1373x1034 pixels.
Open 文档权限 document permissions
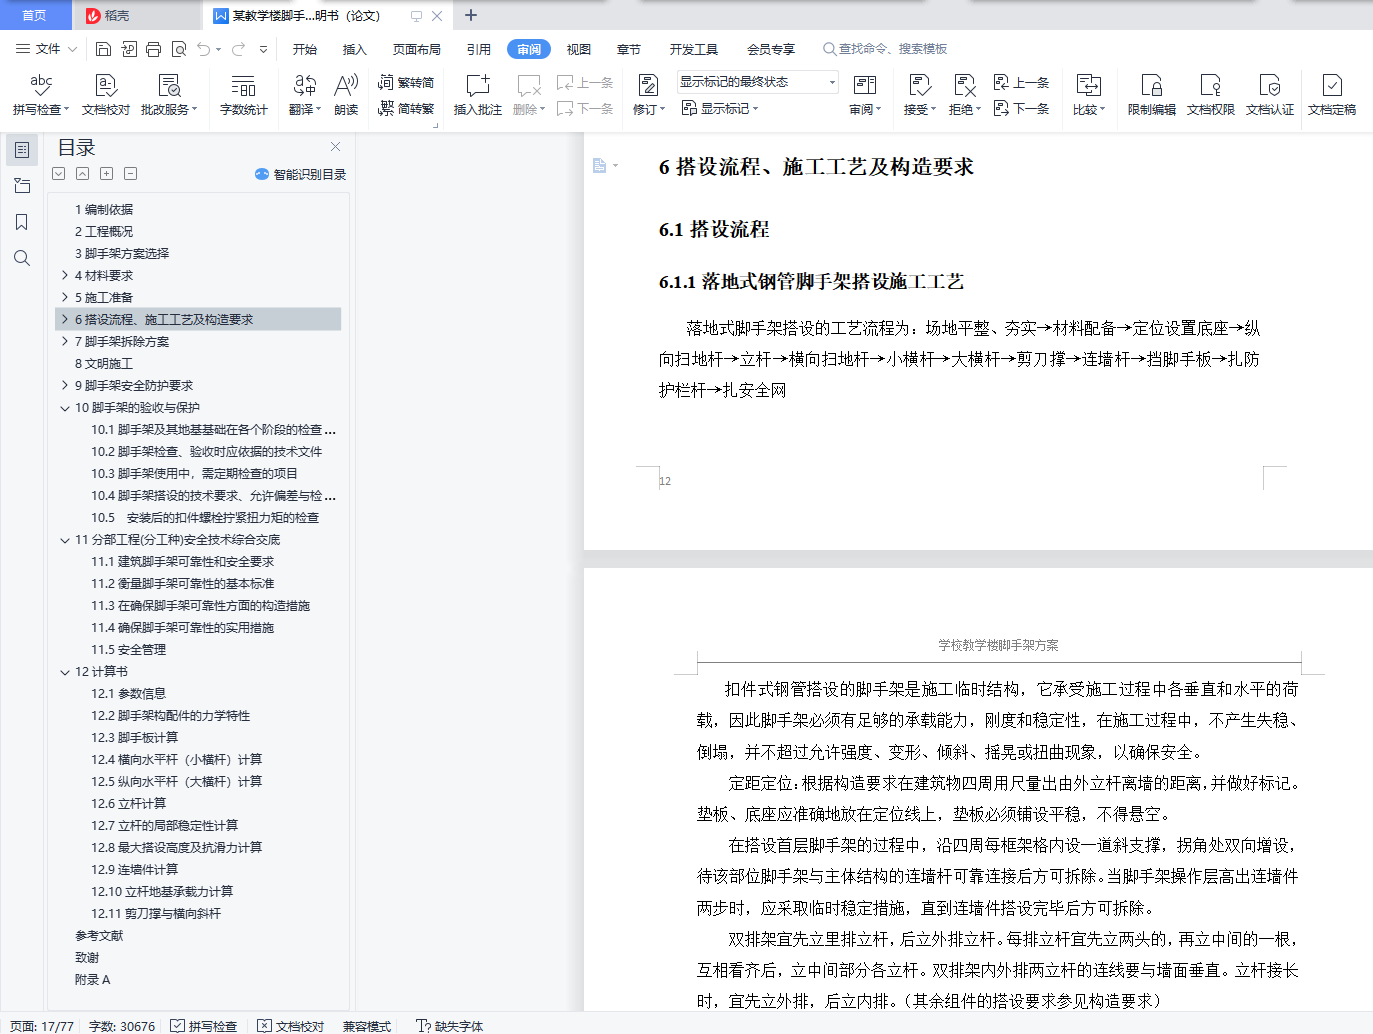[1211, 95]
